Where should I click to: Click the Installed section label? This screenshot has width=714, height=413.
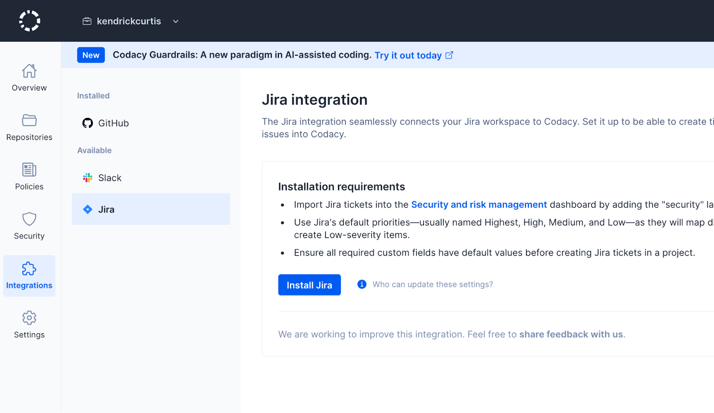point(93,96)
